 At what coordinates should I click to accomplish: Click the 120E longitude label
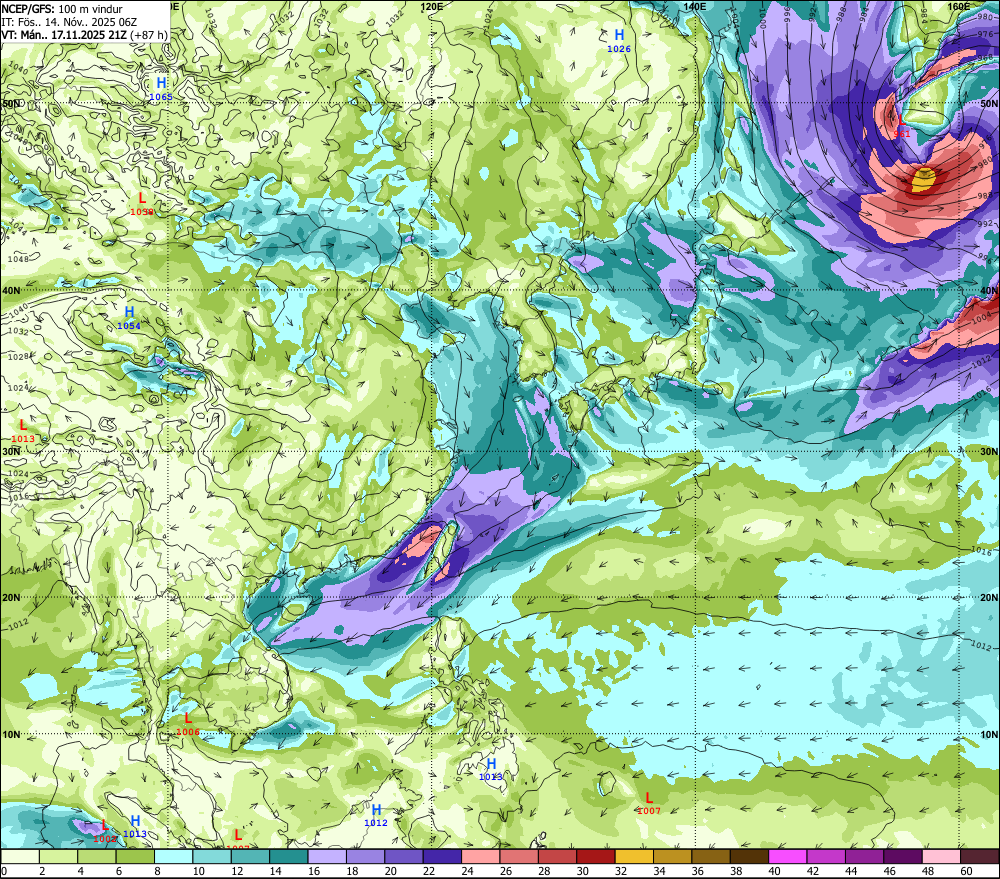[x=432, y=6]
